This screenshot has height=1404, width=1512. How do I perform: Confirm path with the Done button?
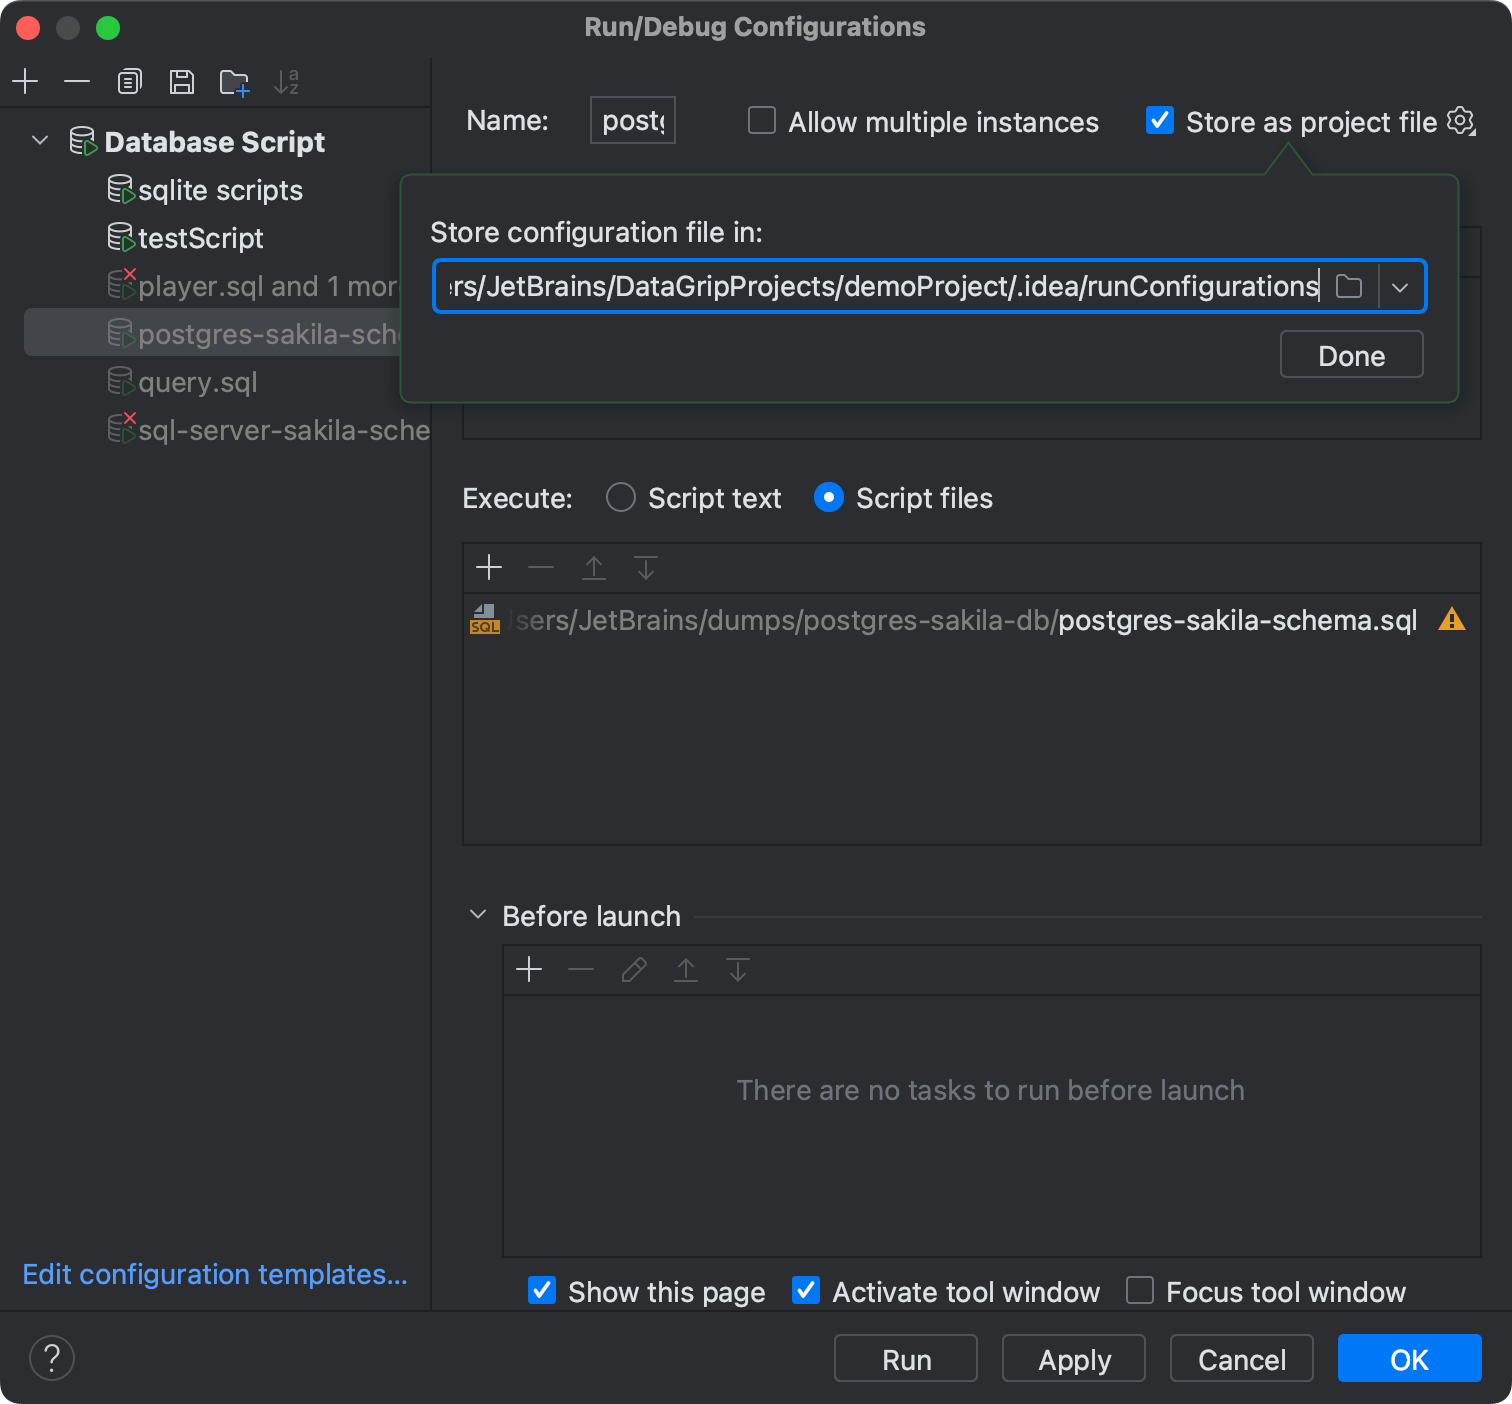1350,354
